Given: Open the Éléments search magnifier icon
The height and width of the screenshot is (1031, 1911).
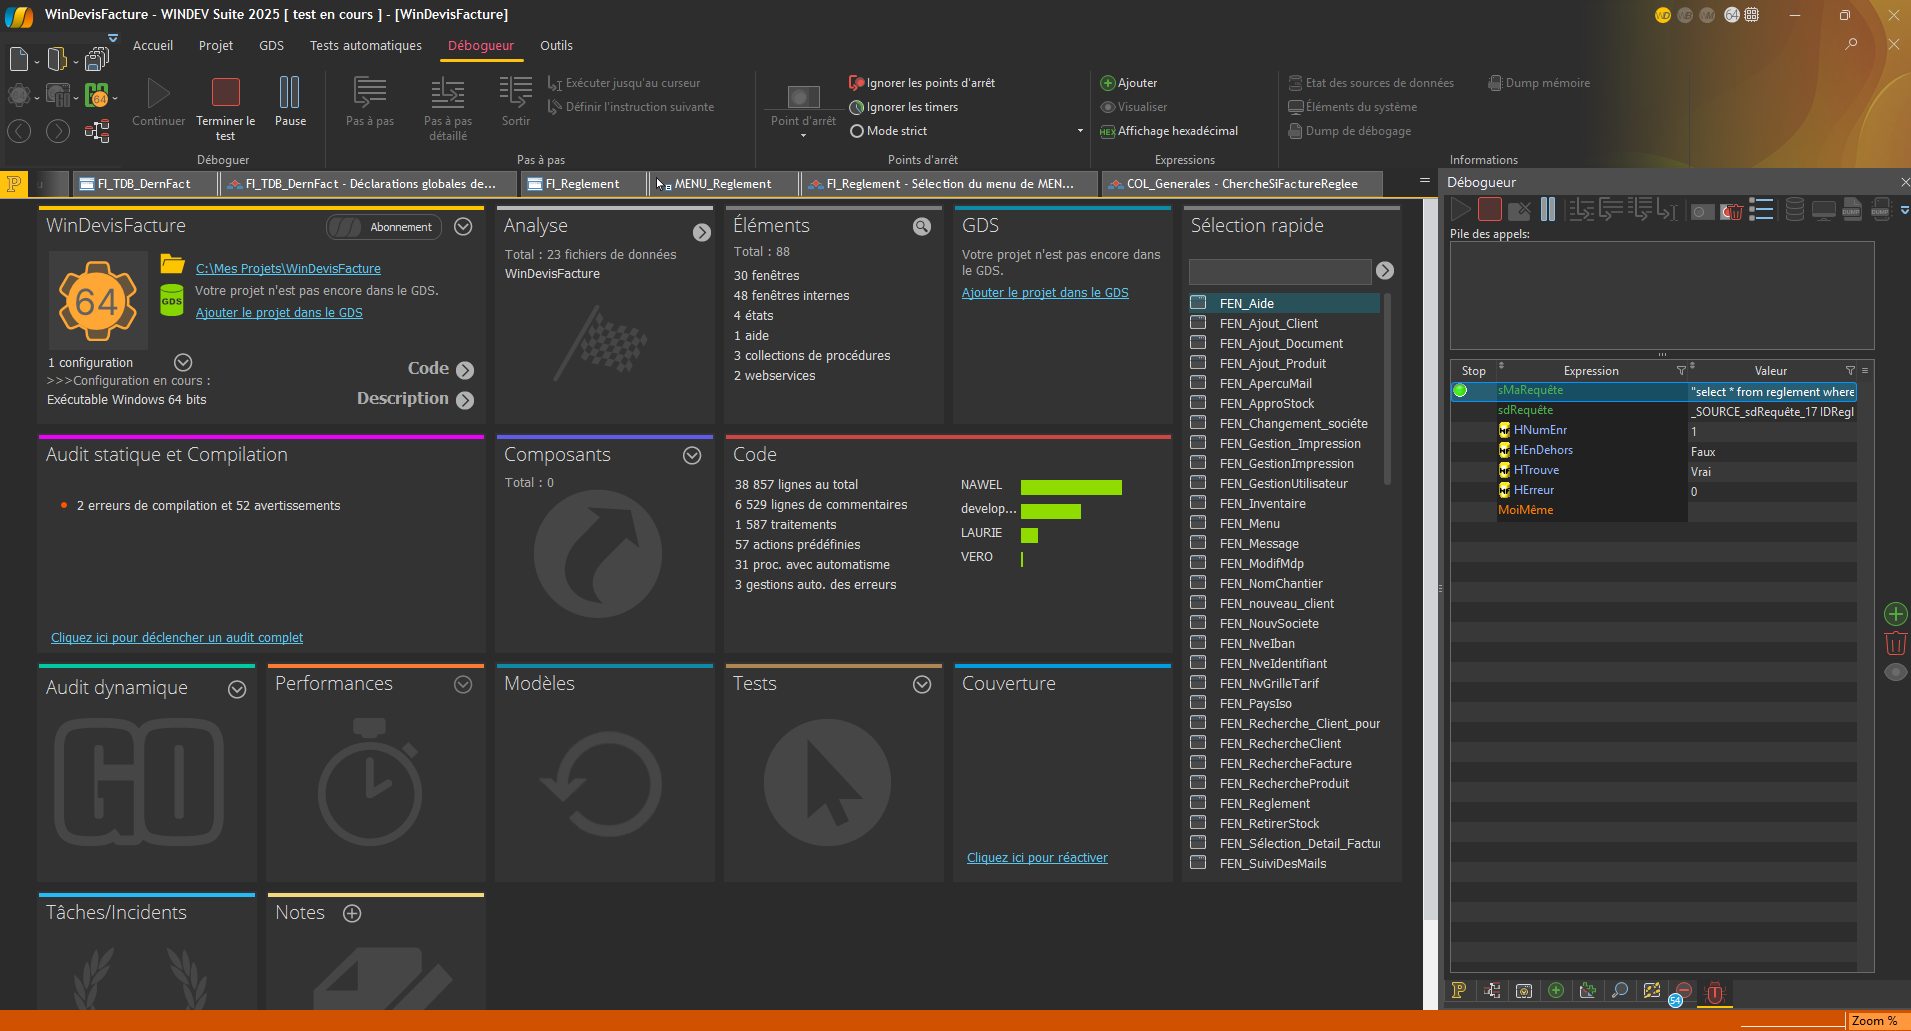Looking at the screenshot, I should (922, 227).
